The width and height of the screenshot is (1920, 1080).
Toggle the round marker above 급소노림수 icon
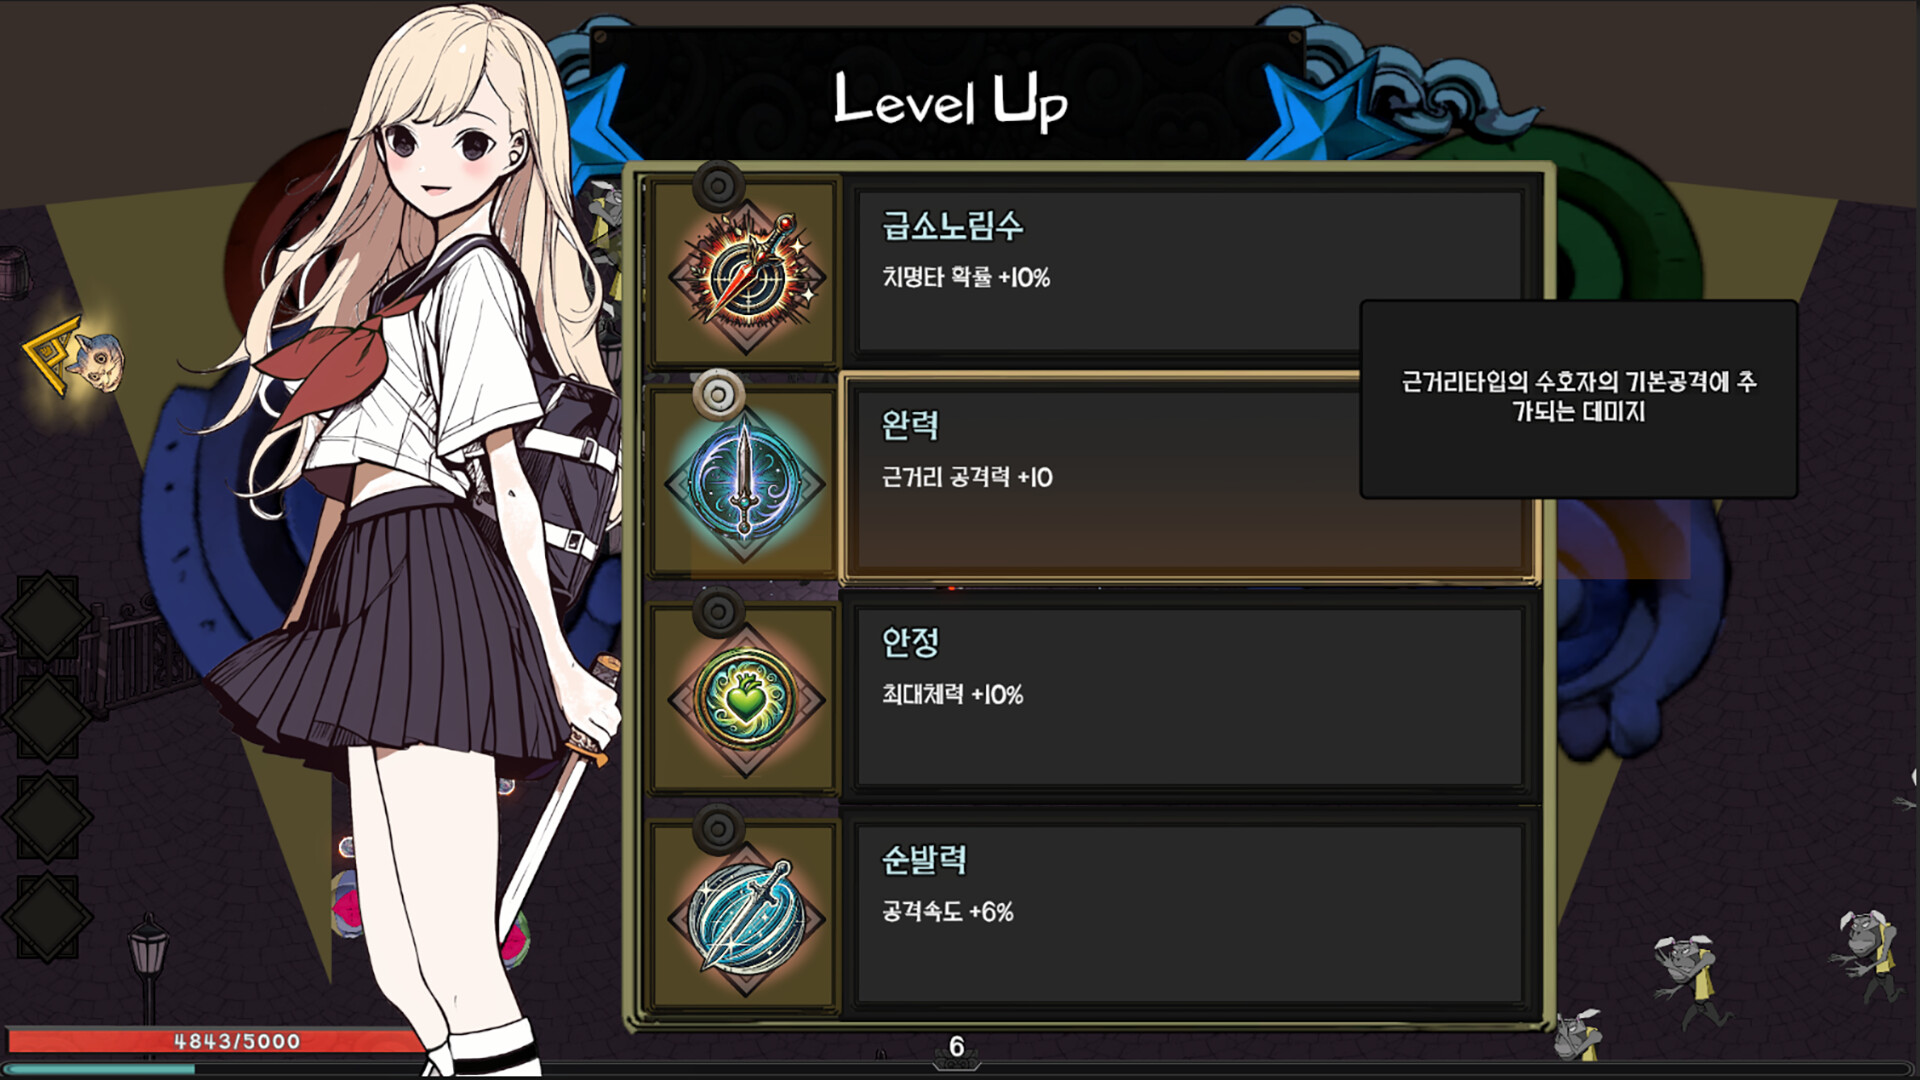point(718,185)
